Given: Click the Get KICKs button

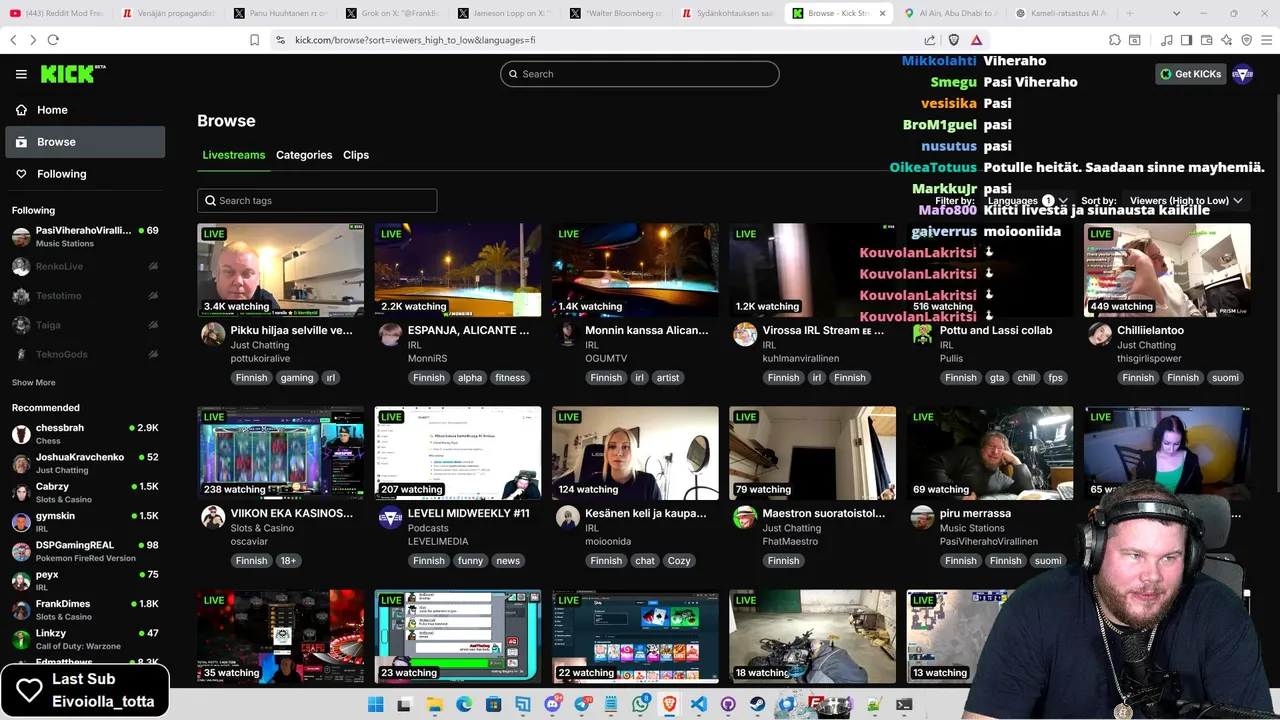Looking at the screenshot, I should point(1190,74).
